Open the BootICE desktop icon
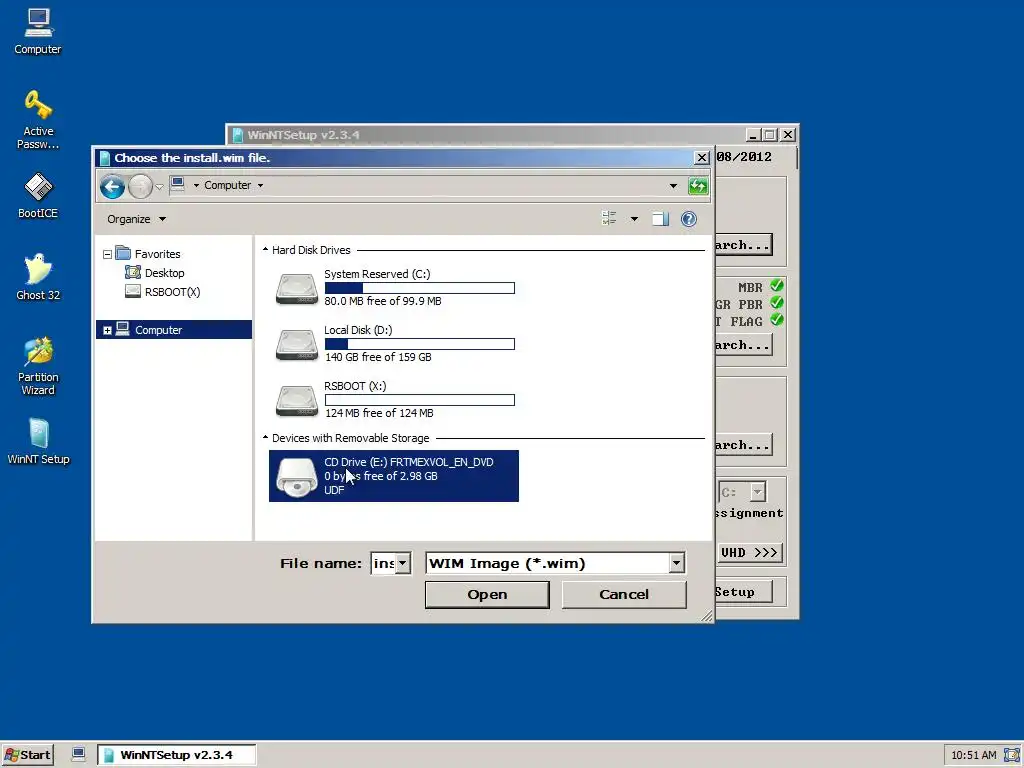The image size is (1024, 768). [38, 195]
